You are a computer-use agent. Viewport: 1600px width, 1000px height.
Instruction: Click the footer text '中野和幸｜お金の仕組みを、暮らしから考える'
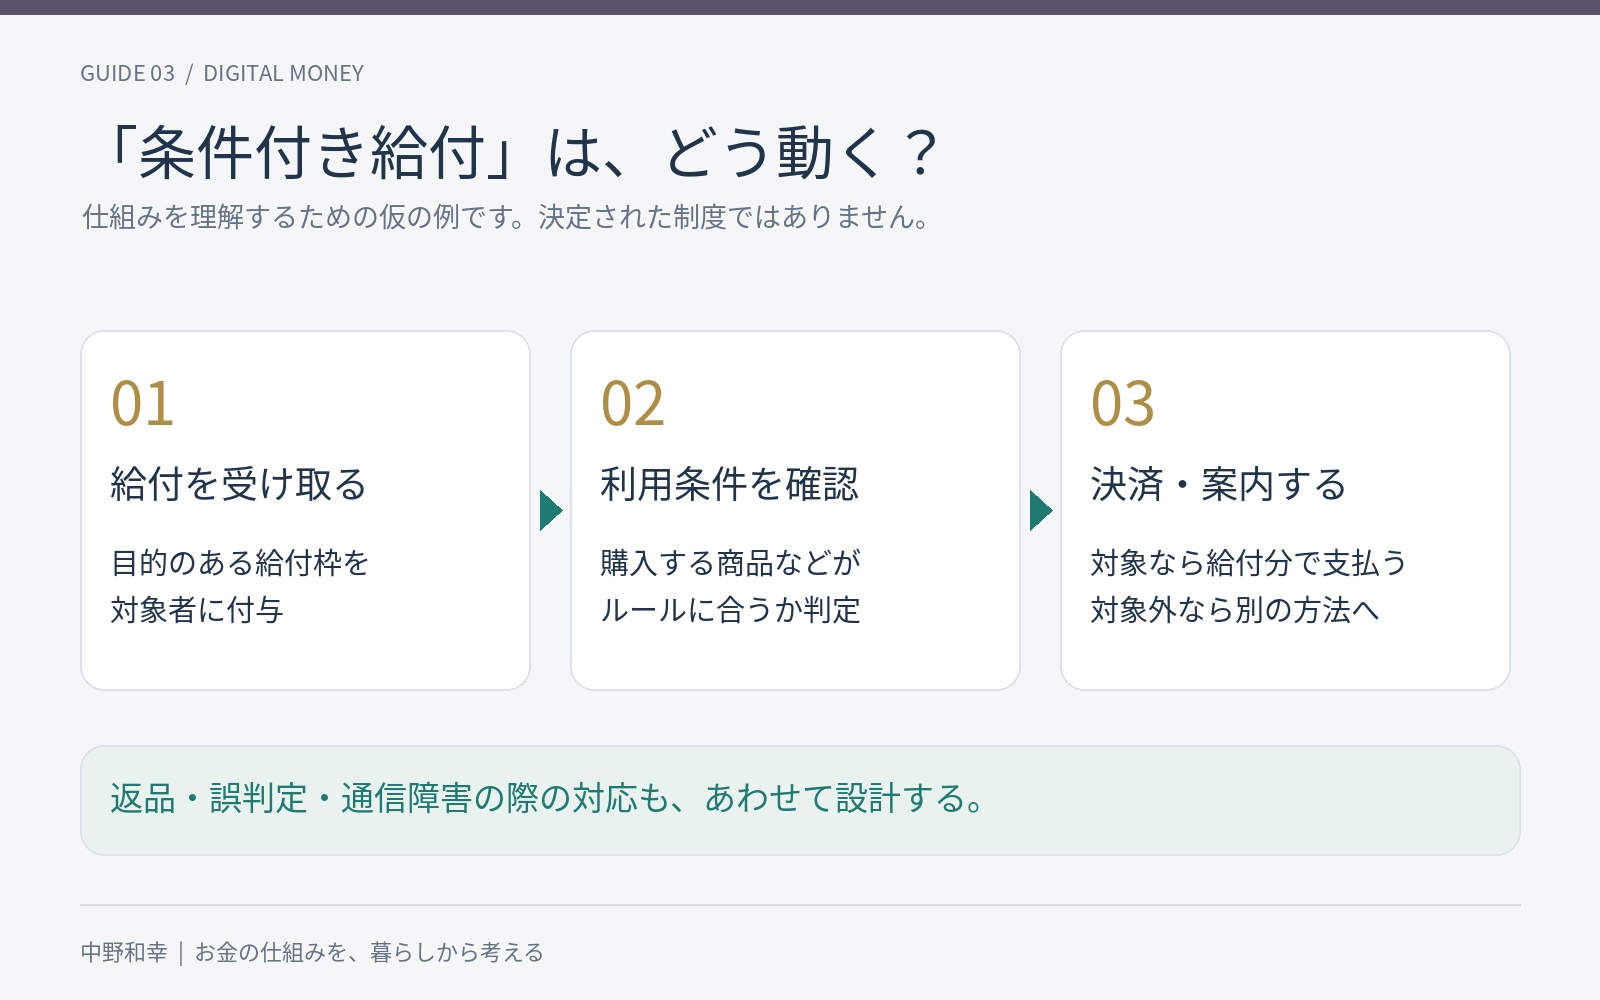pyautogui.click(x=312, y=953)
